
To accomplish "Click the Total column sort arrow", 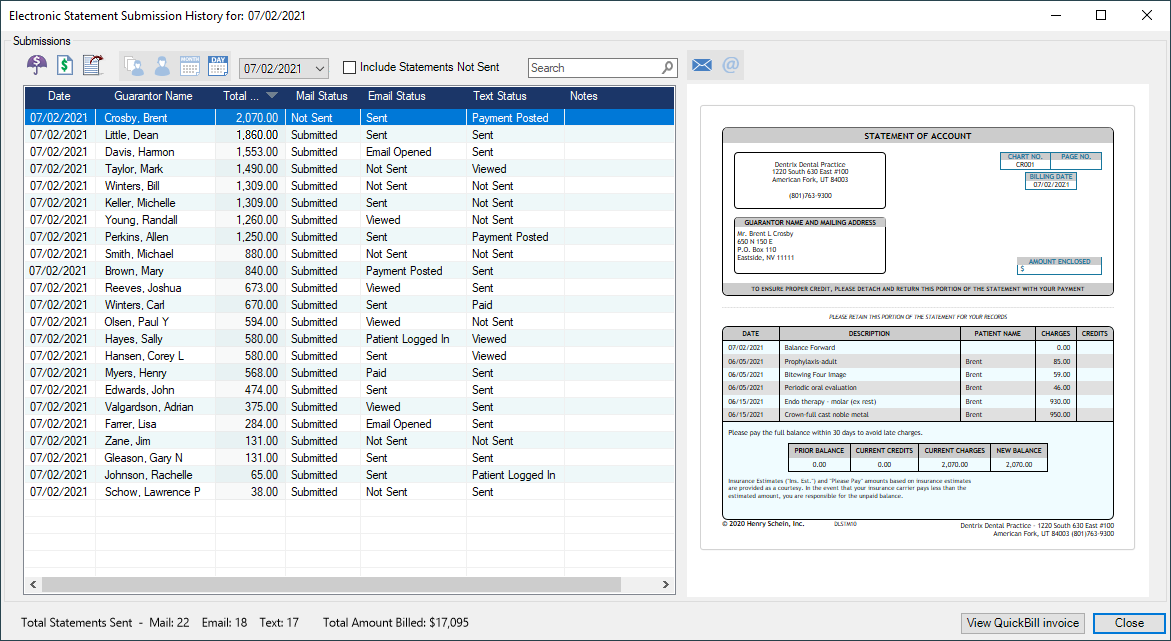I will (272, 97).
